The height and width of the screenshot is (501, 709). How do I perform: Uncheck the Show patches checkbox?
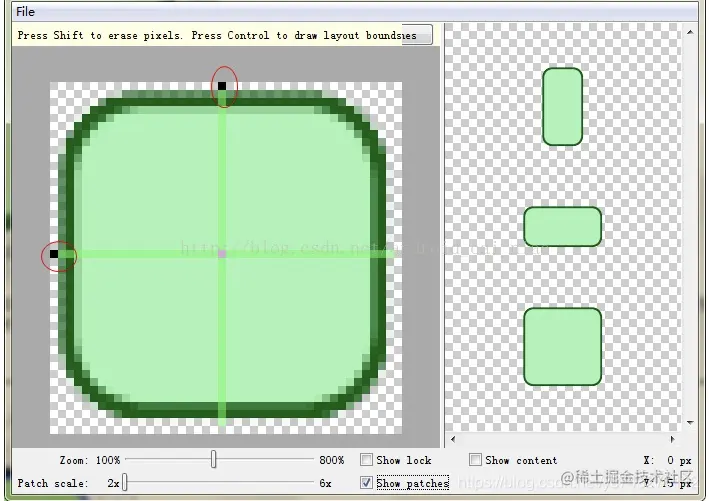coord(366,482)
